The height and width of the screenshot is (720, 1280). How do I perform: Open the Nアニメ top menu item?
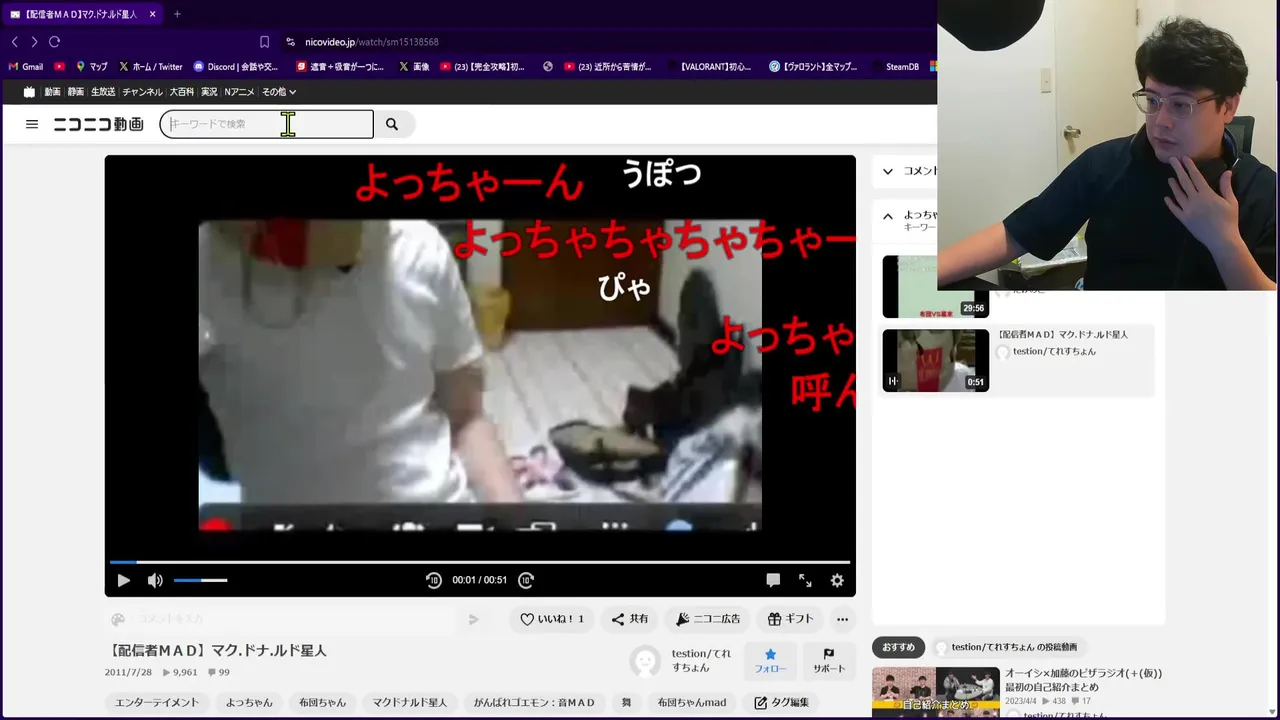click(239, 92)
